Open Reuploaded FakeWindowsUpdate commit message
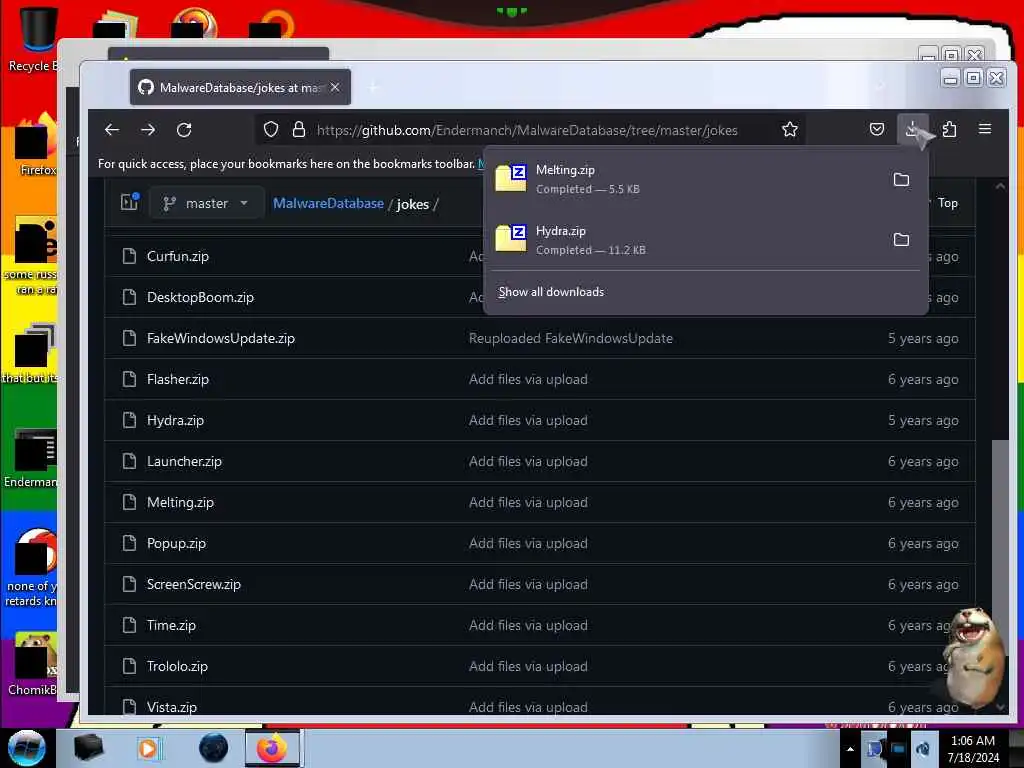 (571, 338)
